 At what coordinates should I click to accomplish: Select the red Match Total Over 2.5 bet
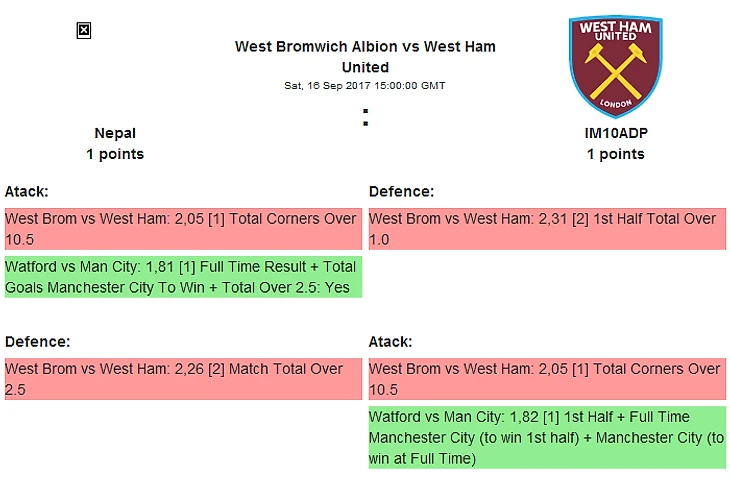(x=182, y=379)
